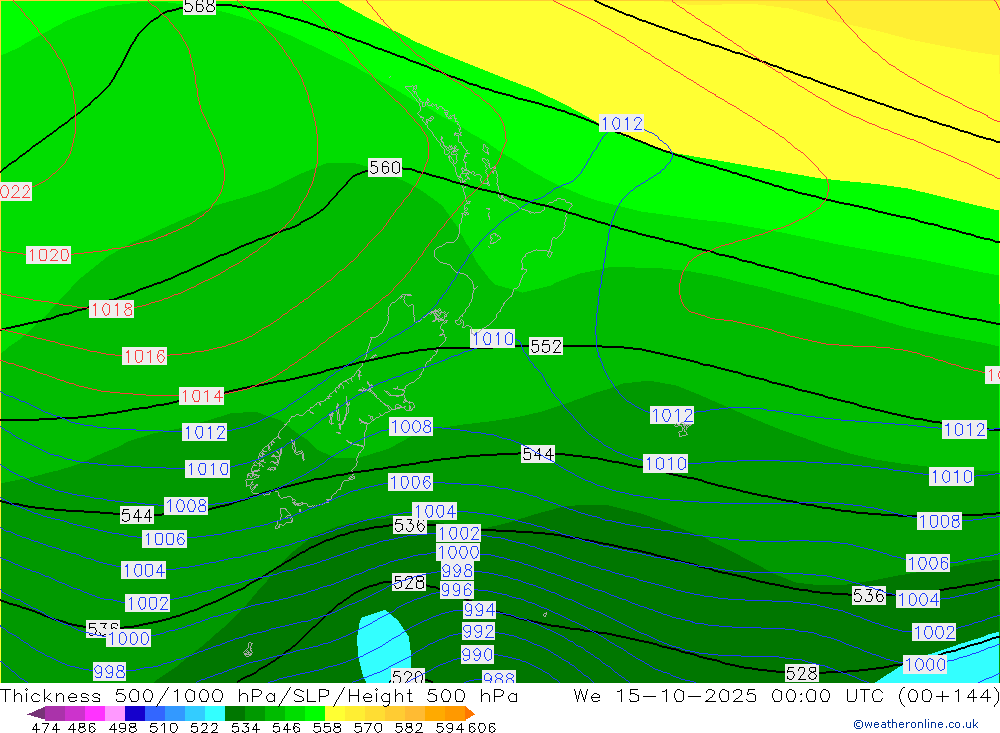Click the 498 legend value
This screenshot has height=733, width=1000.
(x=123, y=727)
